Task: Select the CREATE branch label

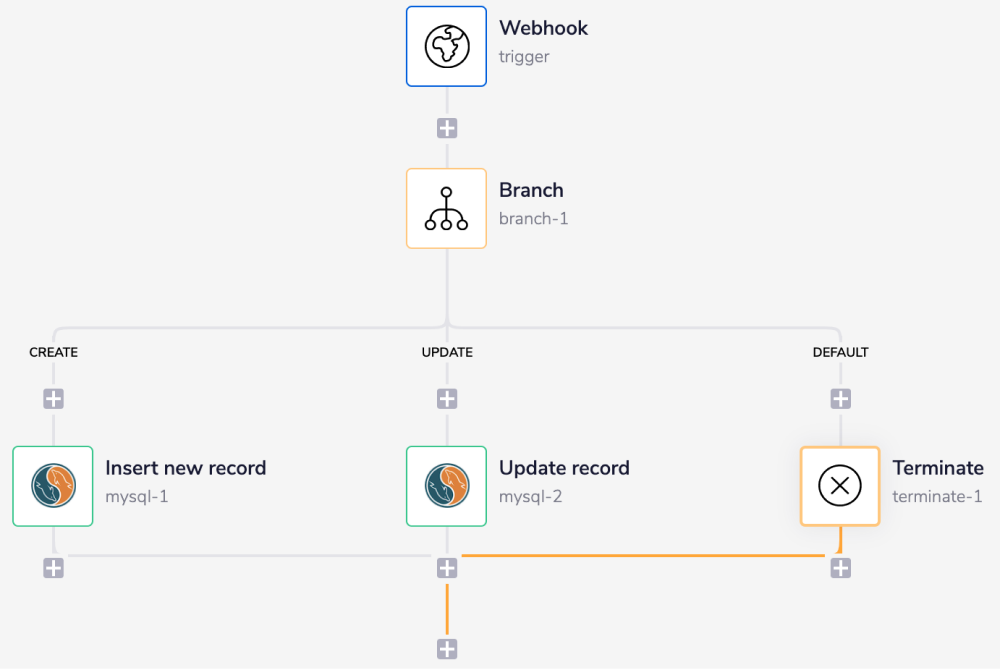Action: pyautogui.click(x=53, y=352)
